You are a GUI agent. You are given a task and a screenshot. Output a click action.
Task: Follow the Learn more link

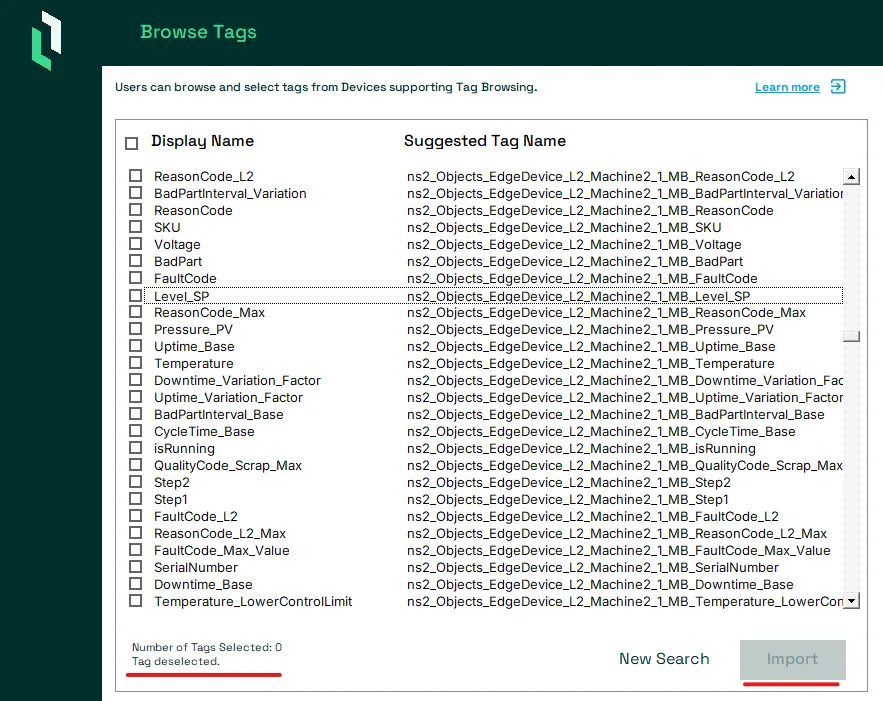click(x=787, y=87)
